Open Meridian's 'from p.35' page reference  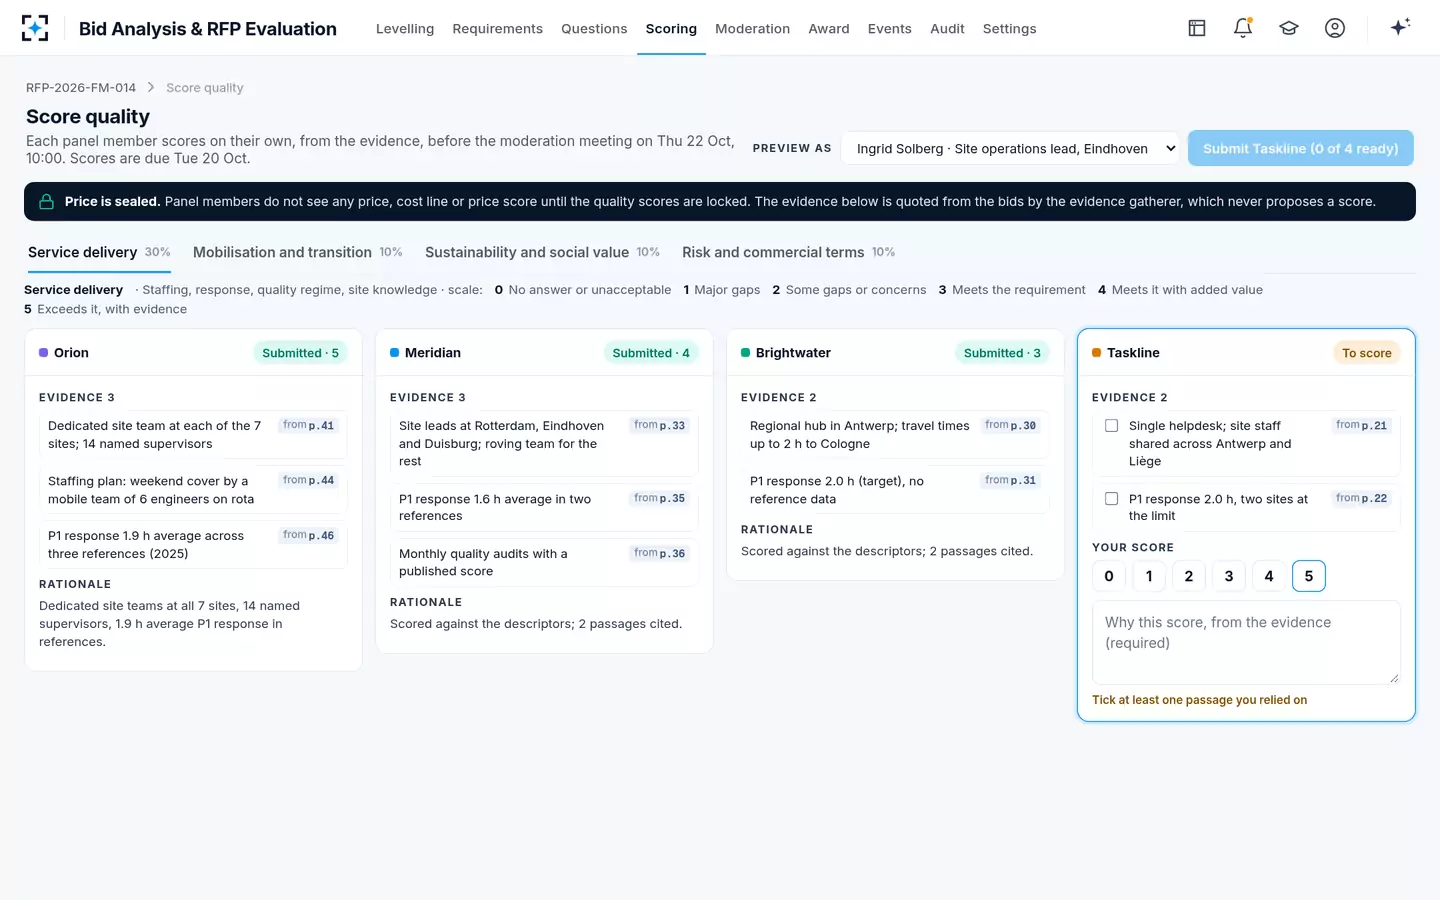(660, 499)
